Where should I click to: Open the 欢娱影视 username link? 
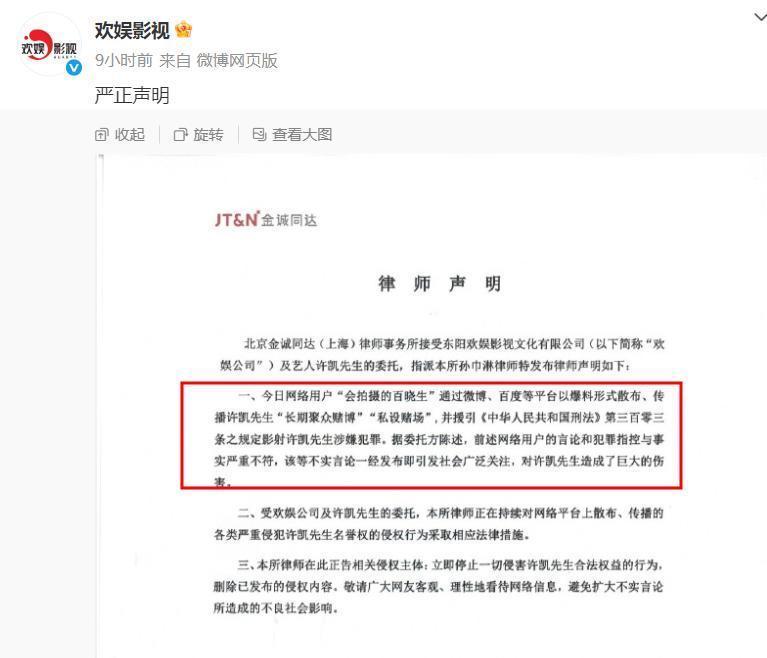point(132,30)
